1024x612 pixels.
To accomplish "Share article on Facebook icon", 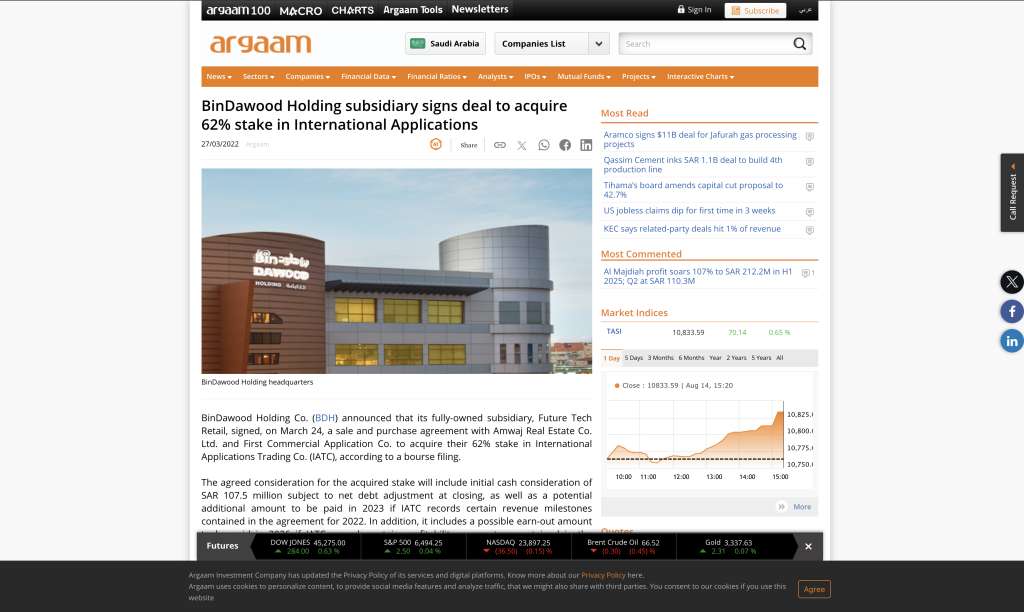I will click(x=565, y=145).
